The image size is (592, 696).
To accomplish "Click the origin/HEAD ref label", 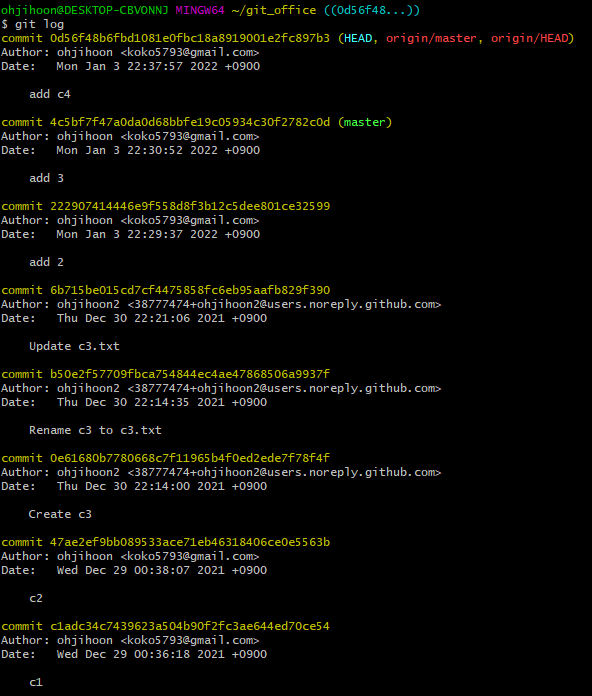I will (x=529, y=39).
